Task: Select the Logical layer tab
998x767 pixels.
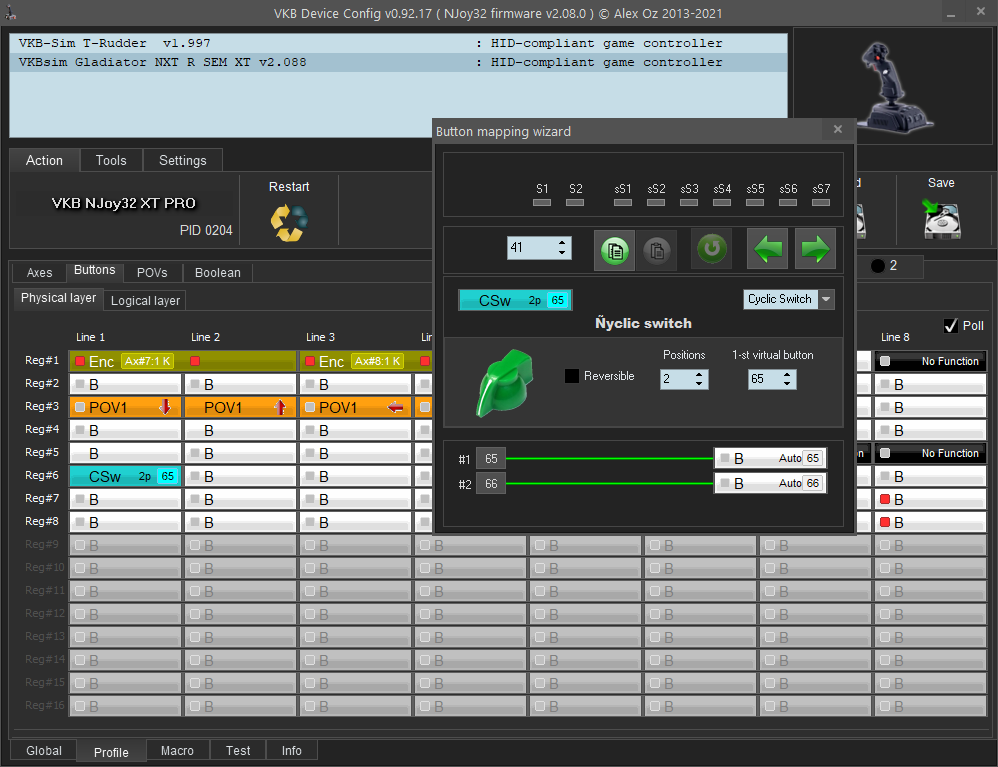Action: (145, 300)
